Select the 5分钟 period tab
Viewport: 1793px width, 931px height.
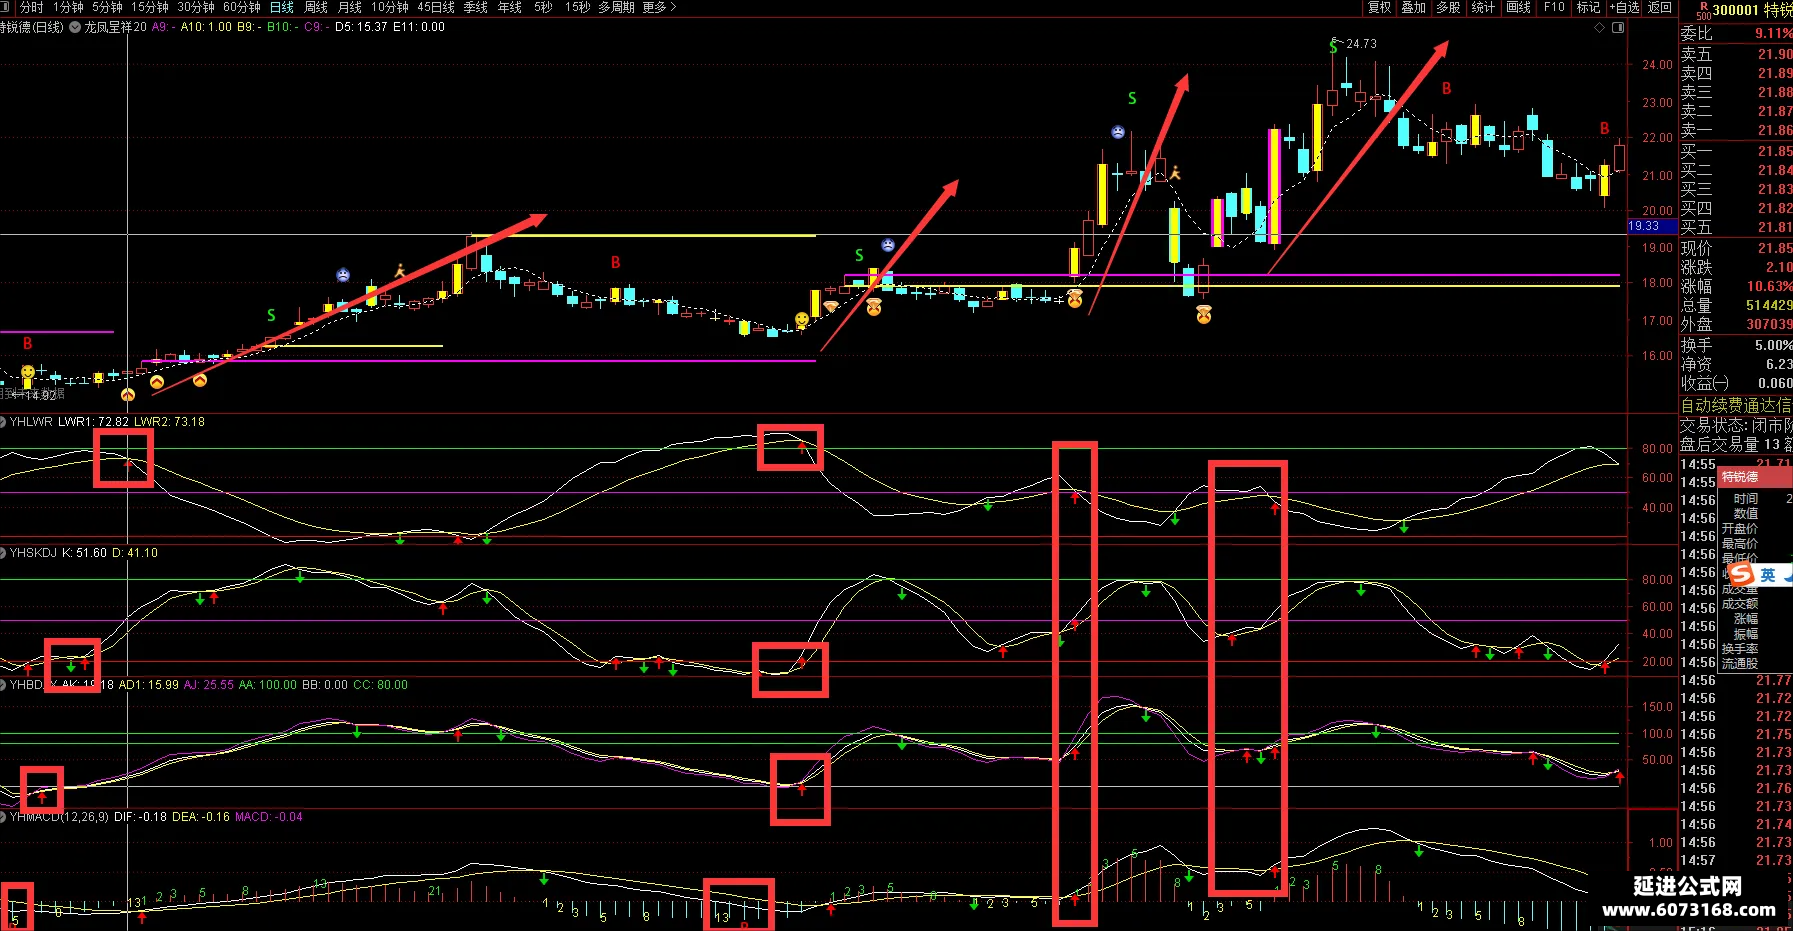107,7
